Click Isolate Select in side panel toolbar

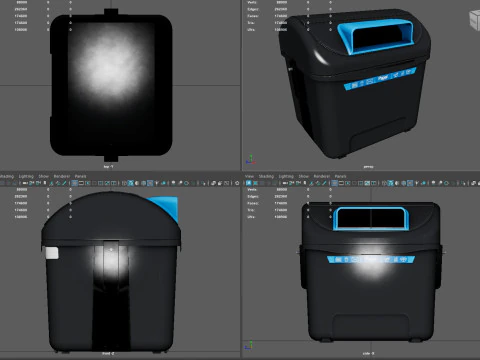463,183
